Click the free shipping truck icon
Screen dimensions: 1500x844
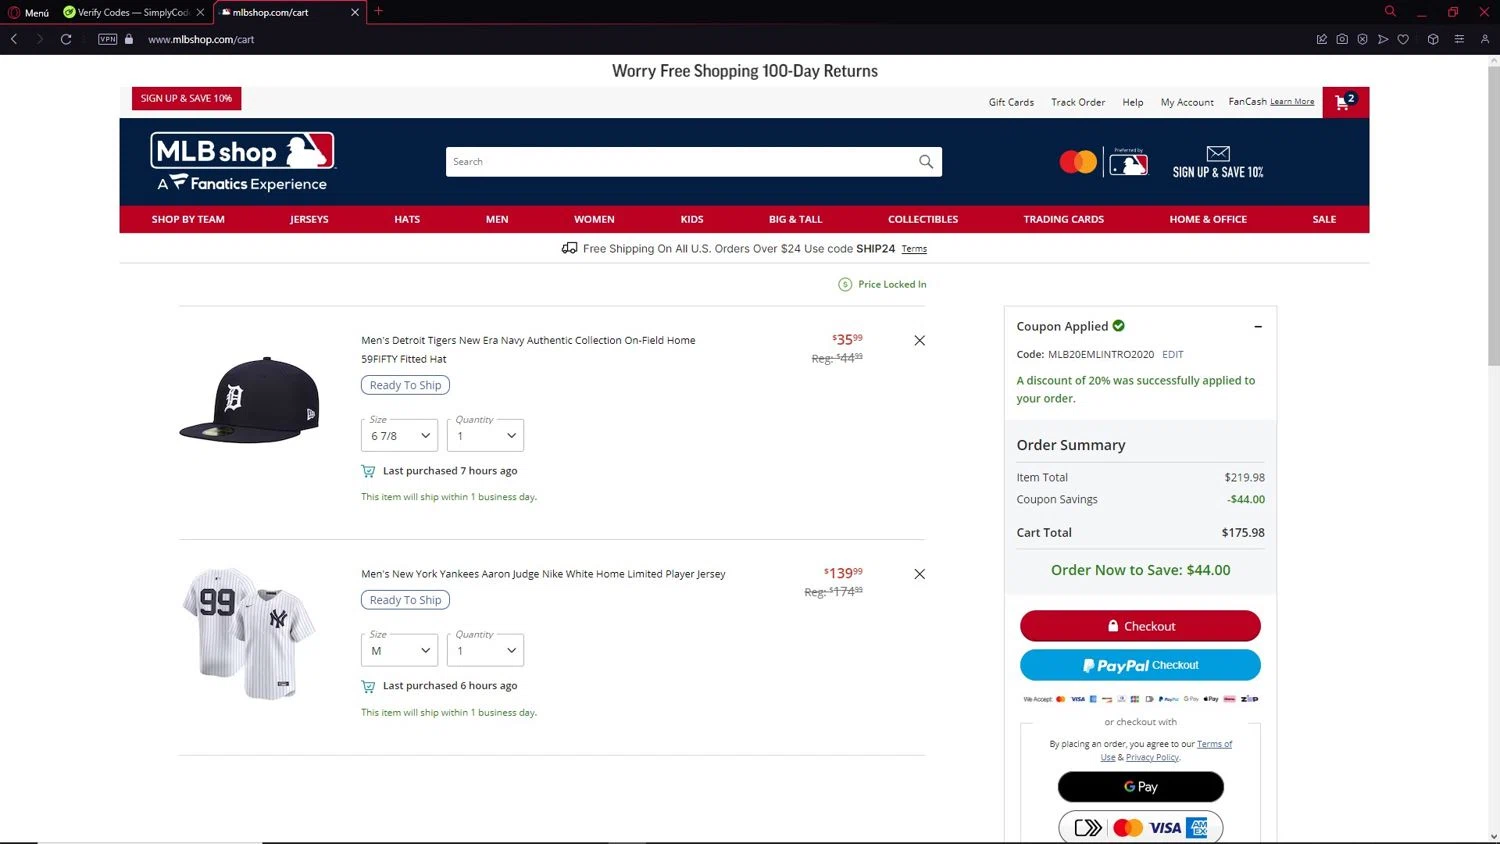[x=569, y=248]
